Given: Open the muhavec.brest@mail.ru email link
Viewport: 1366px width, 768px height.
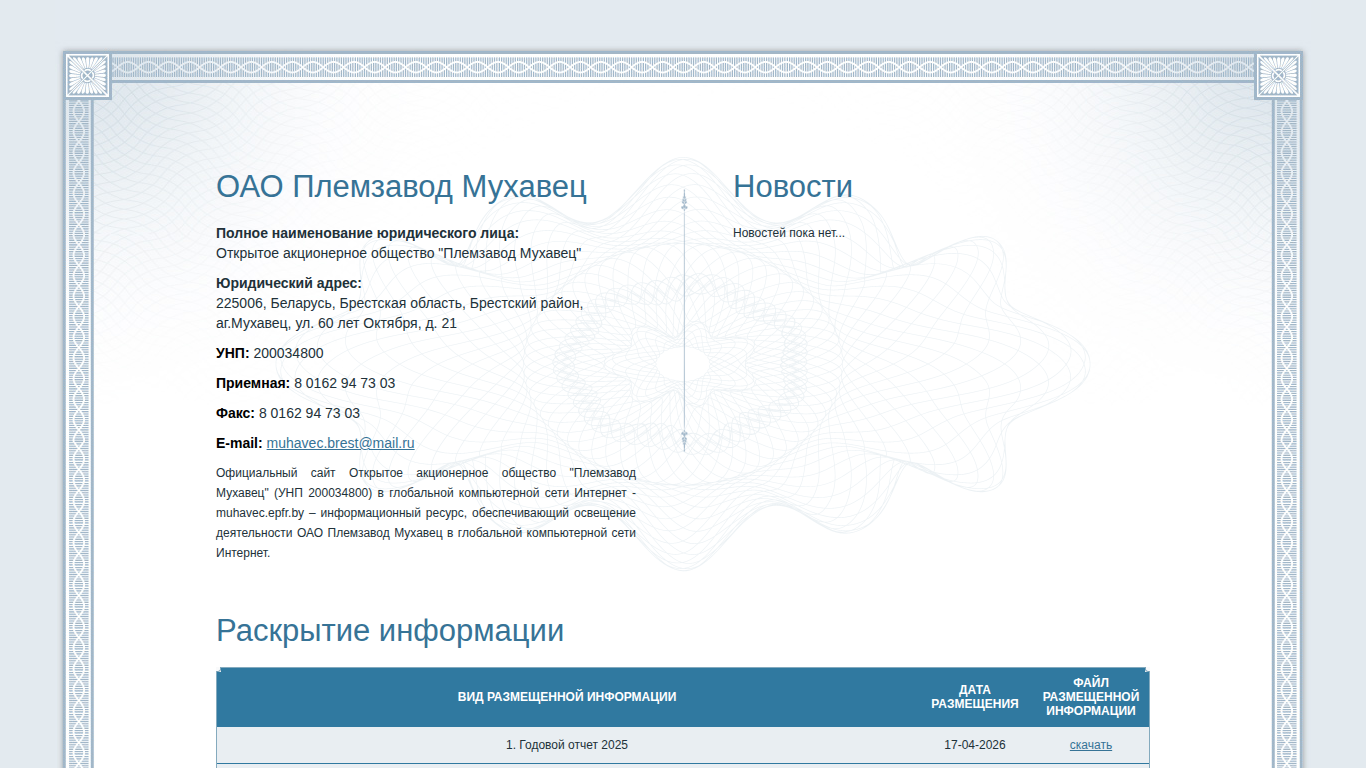Looking at the screenshot, I should [340, 443].
